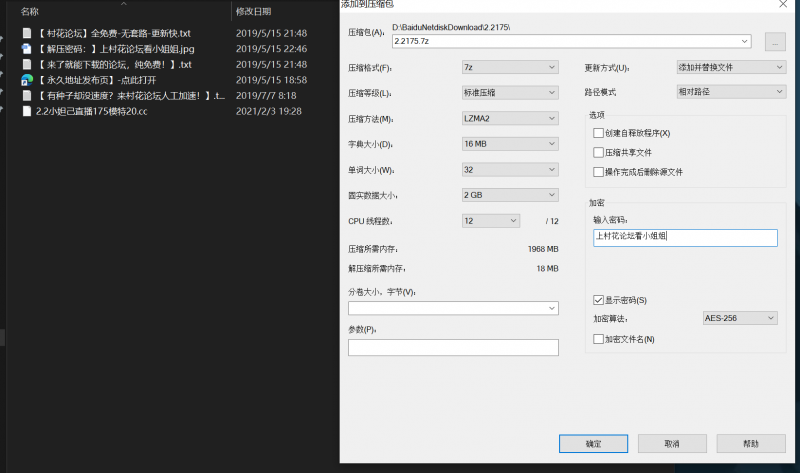Viewport: 800px width, 473px height.
Task: Click the text file icon for 【村花论坛】全免费
Action: 27,33
